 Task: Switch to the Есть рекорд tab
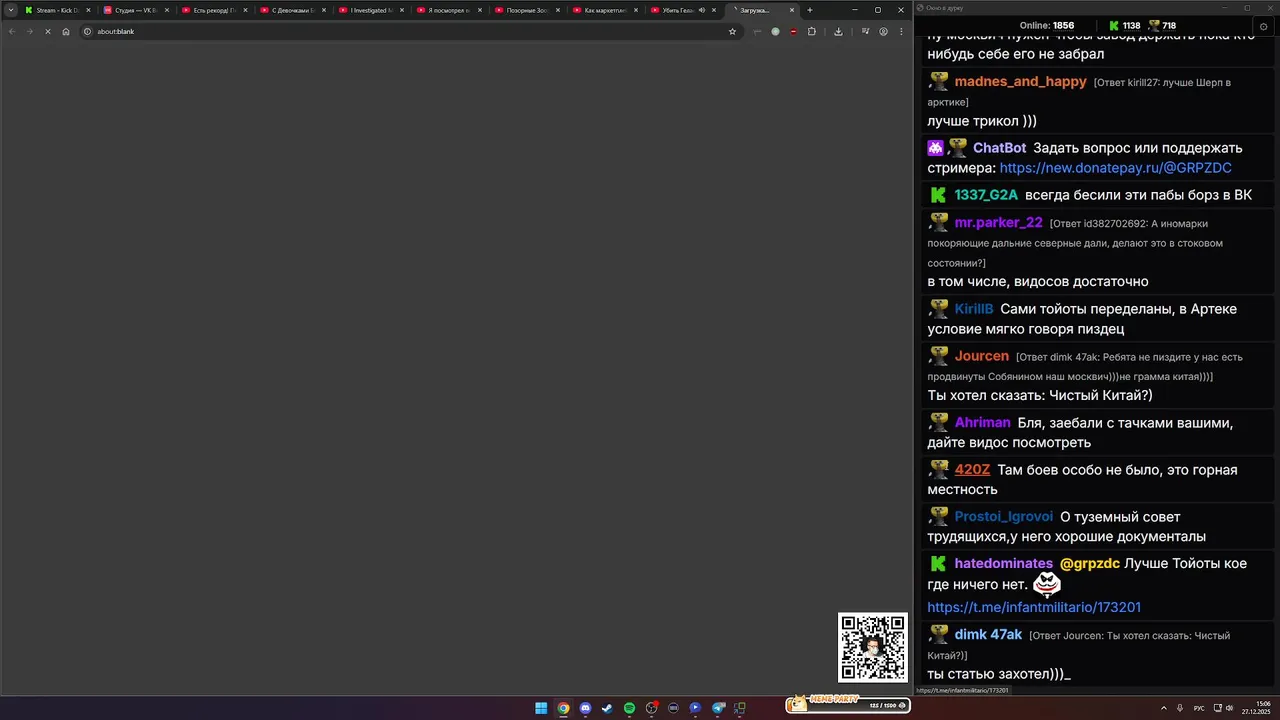click(x=213, y=10)
